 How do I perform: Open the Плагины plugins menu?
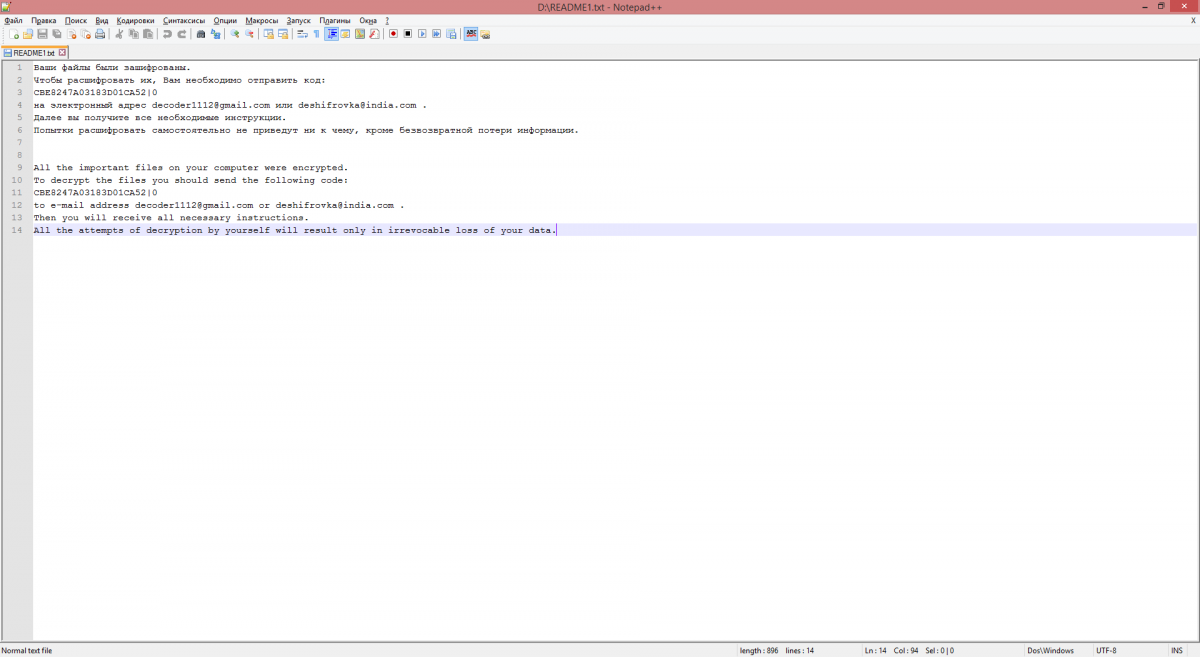335,20
